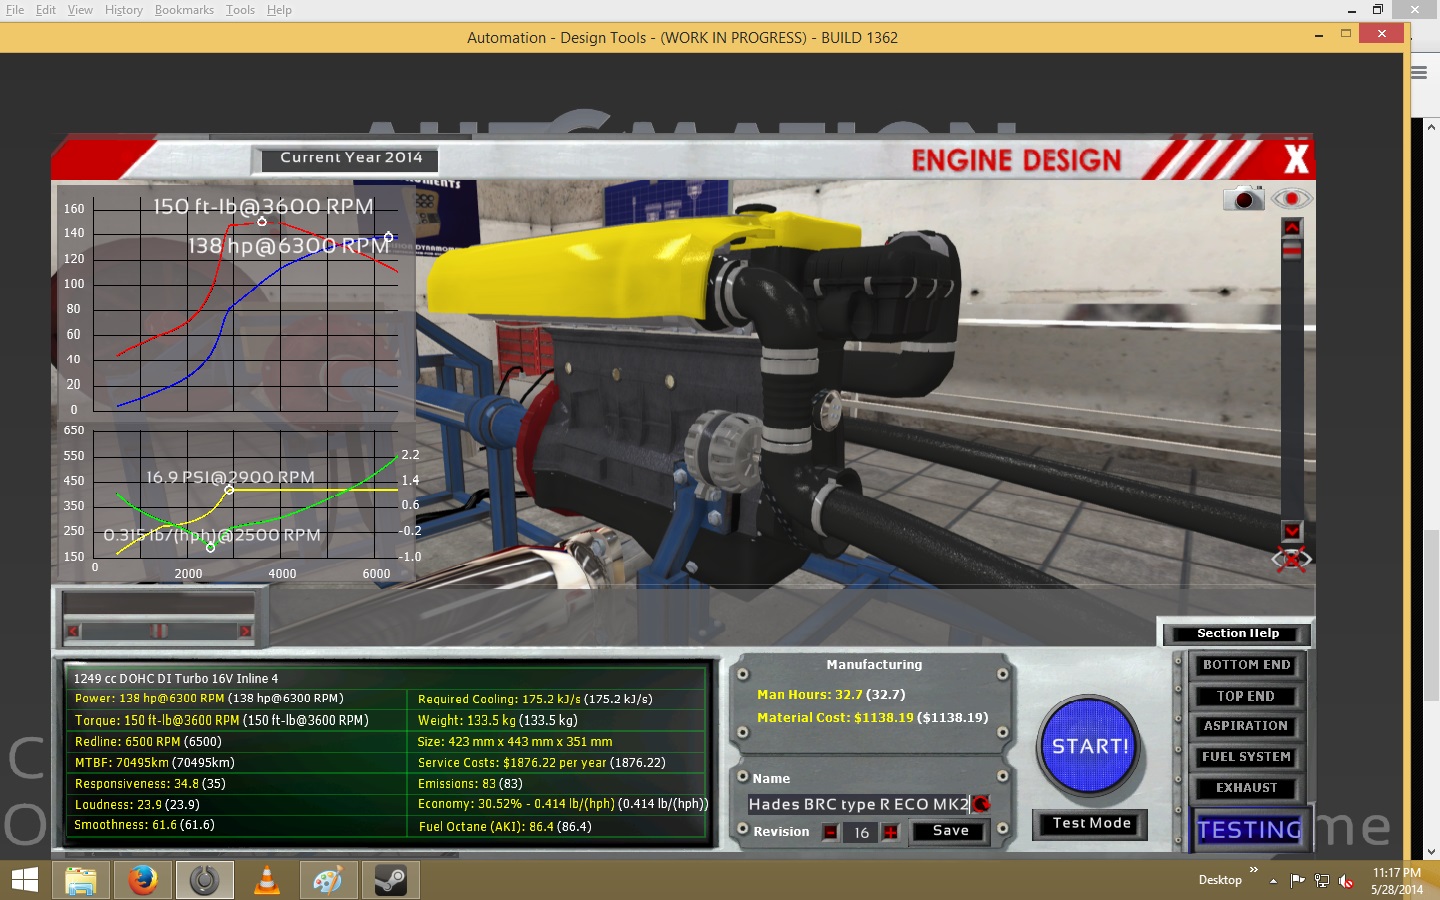
Task: Click the Current Year 2014 label
Action: coord(351,158)
